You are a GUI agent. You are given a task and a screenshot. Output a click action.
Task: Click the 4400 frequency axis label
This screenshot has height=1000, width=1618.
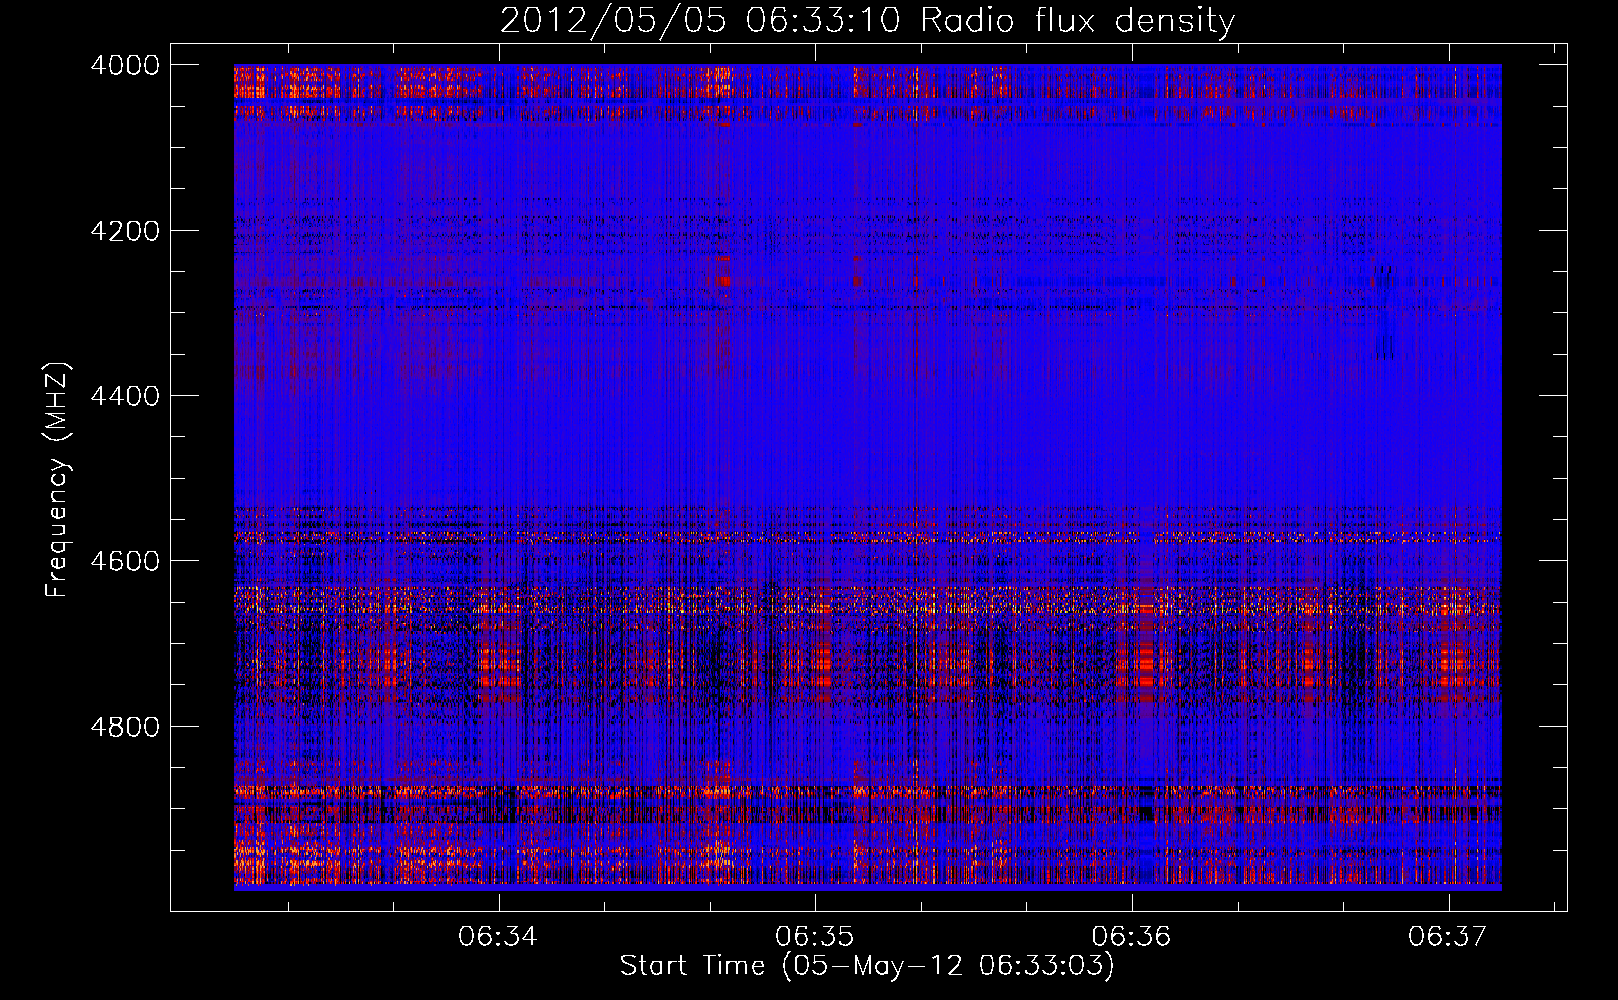coord(125,396)
